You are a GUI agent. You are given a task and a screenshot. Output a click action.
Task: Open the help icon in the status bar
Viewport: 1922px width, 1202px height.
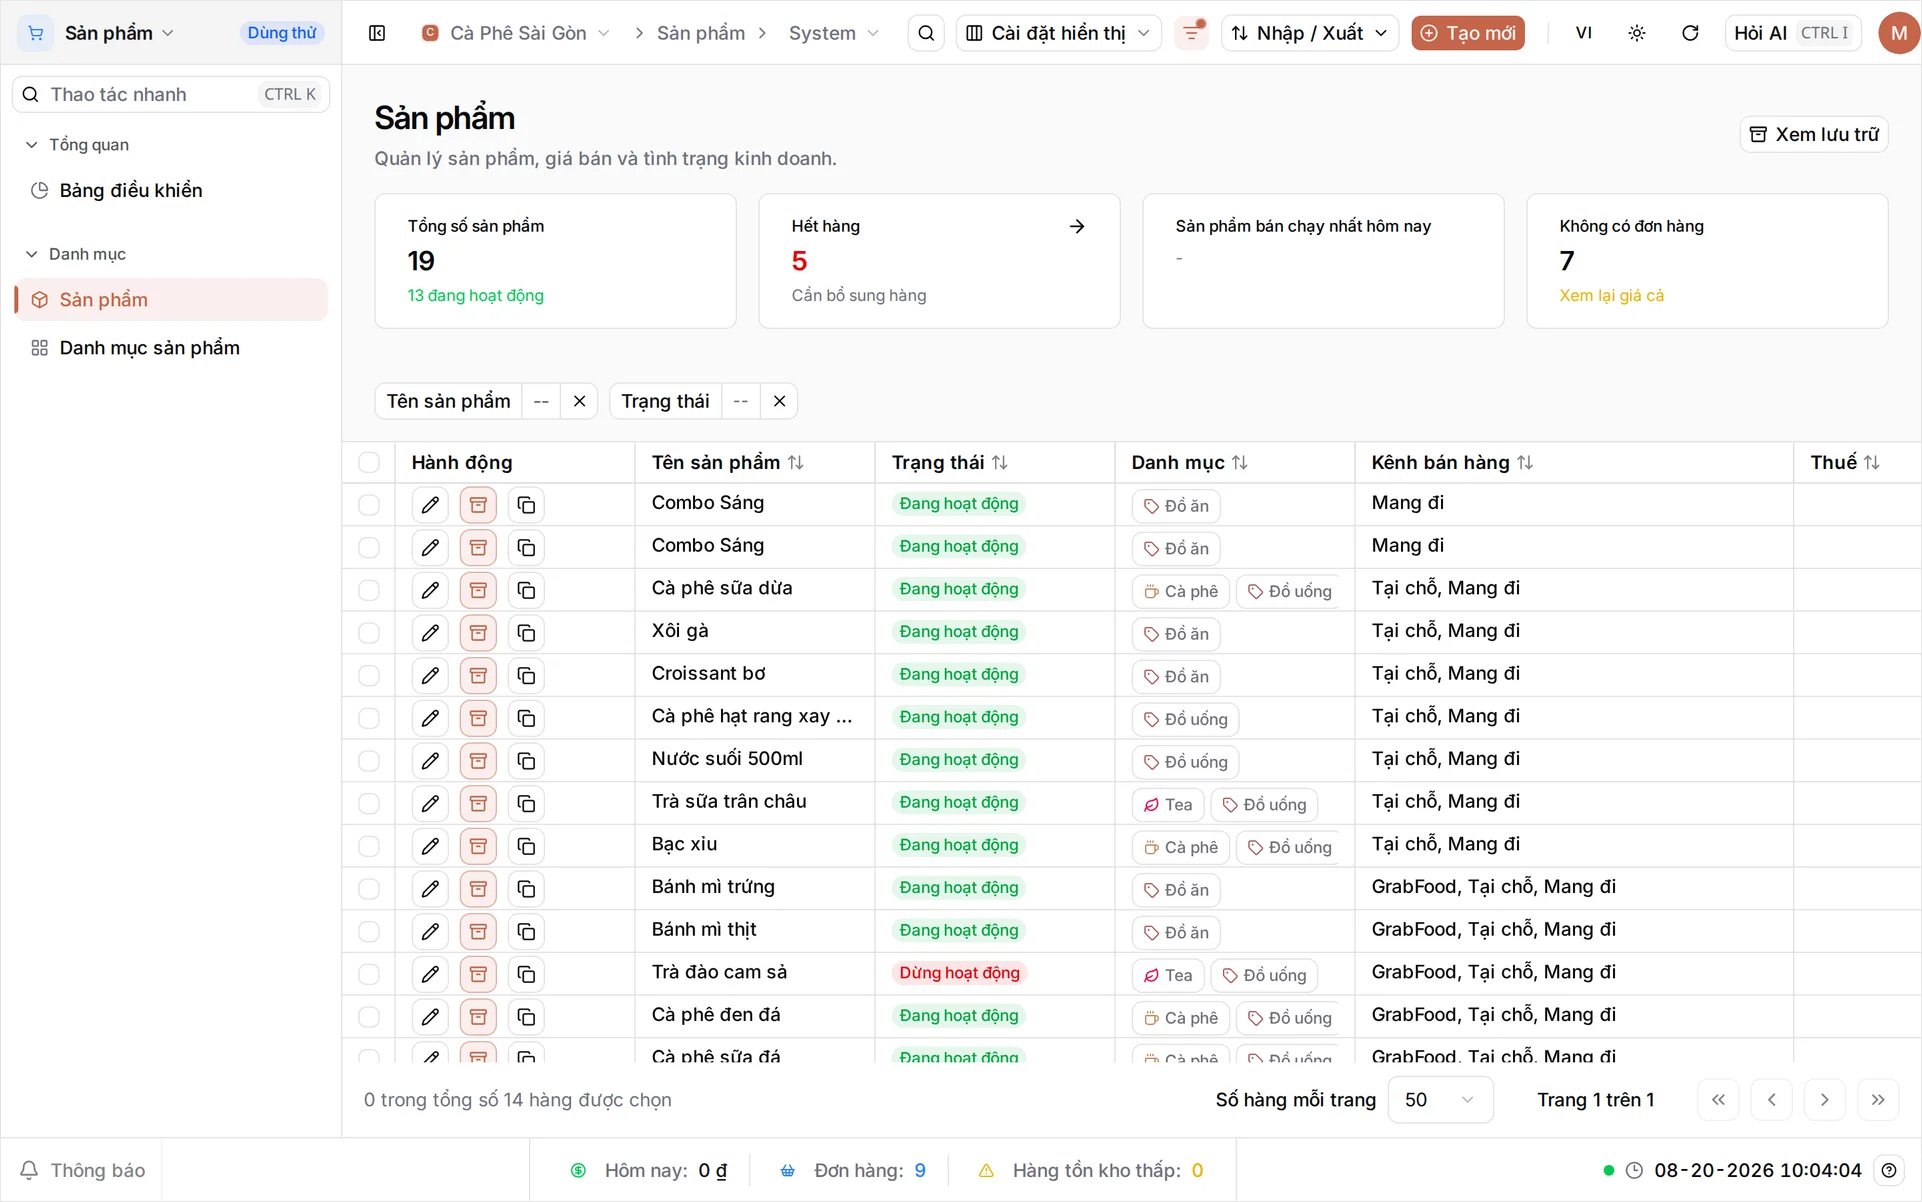(x=1889, y=1170)
